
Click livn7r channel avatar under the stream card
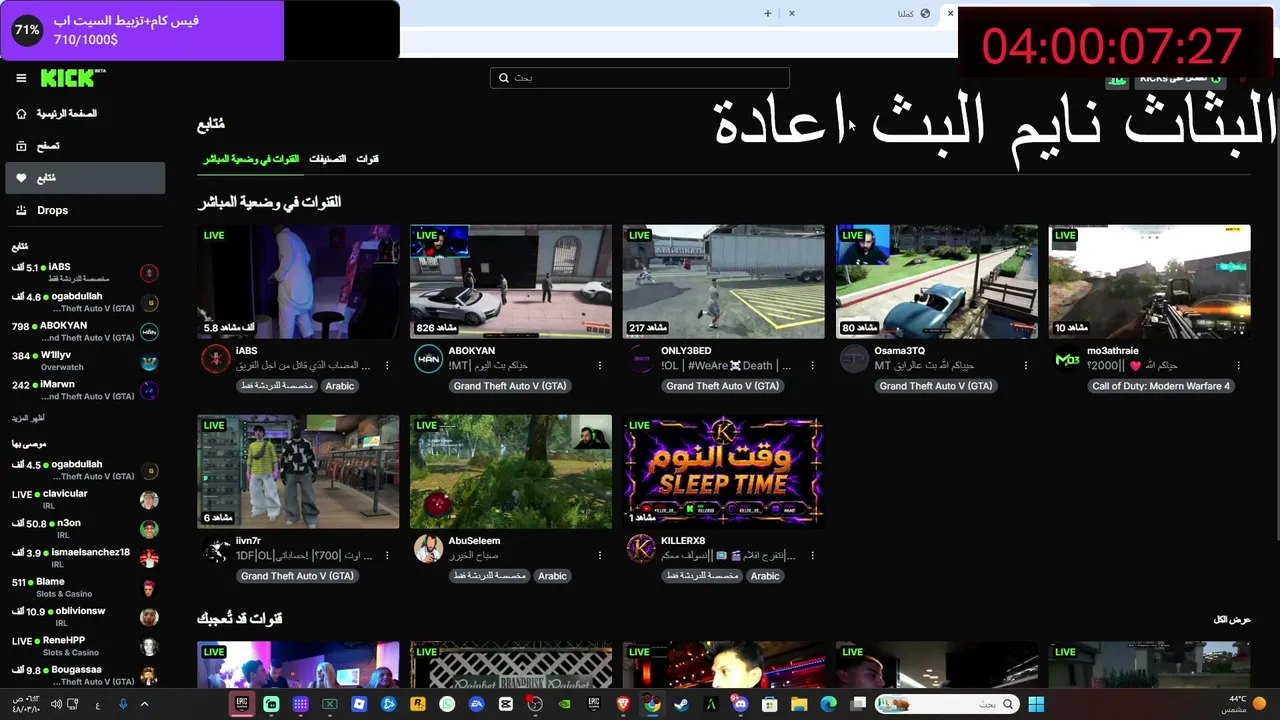(x=216, y=549)
